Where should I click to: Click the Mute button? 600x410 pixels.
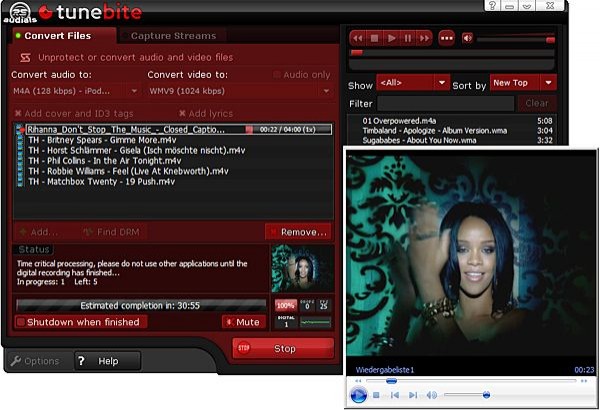click(243, 322)
